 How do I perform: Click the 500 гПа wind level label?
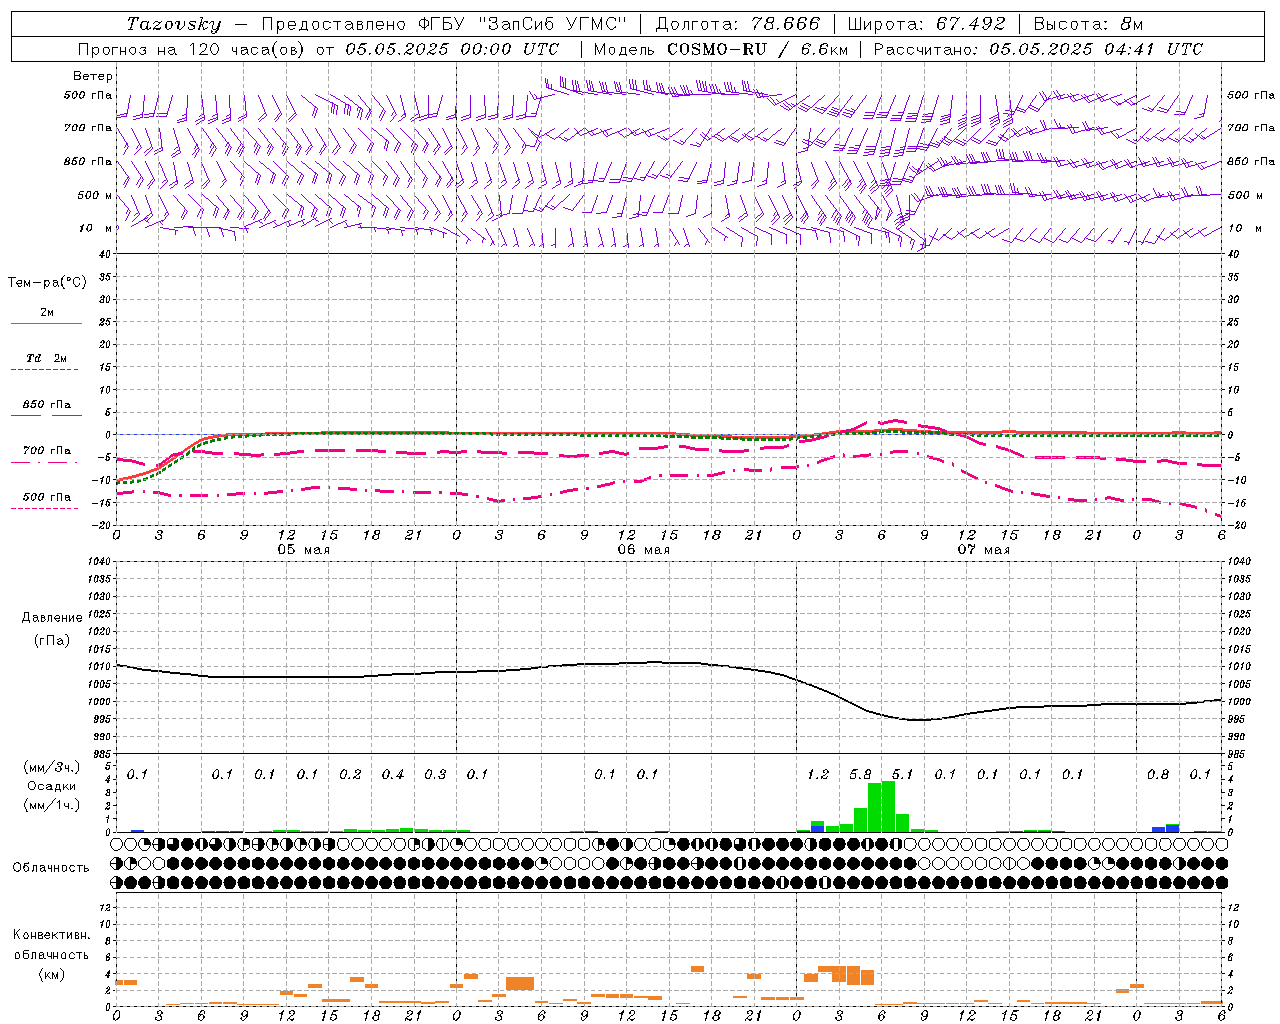tap(87, 96)
